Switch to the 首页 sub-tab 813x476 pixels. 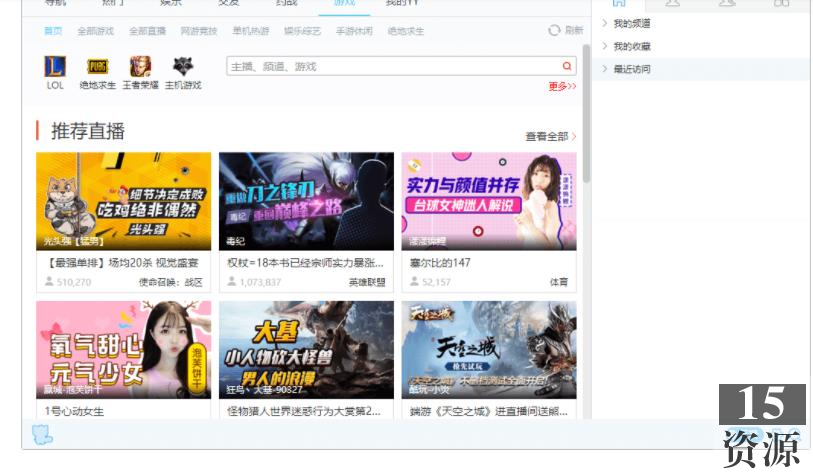(x=53, y=31)
